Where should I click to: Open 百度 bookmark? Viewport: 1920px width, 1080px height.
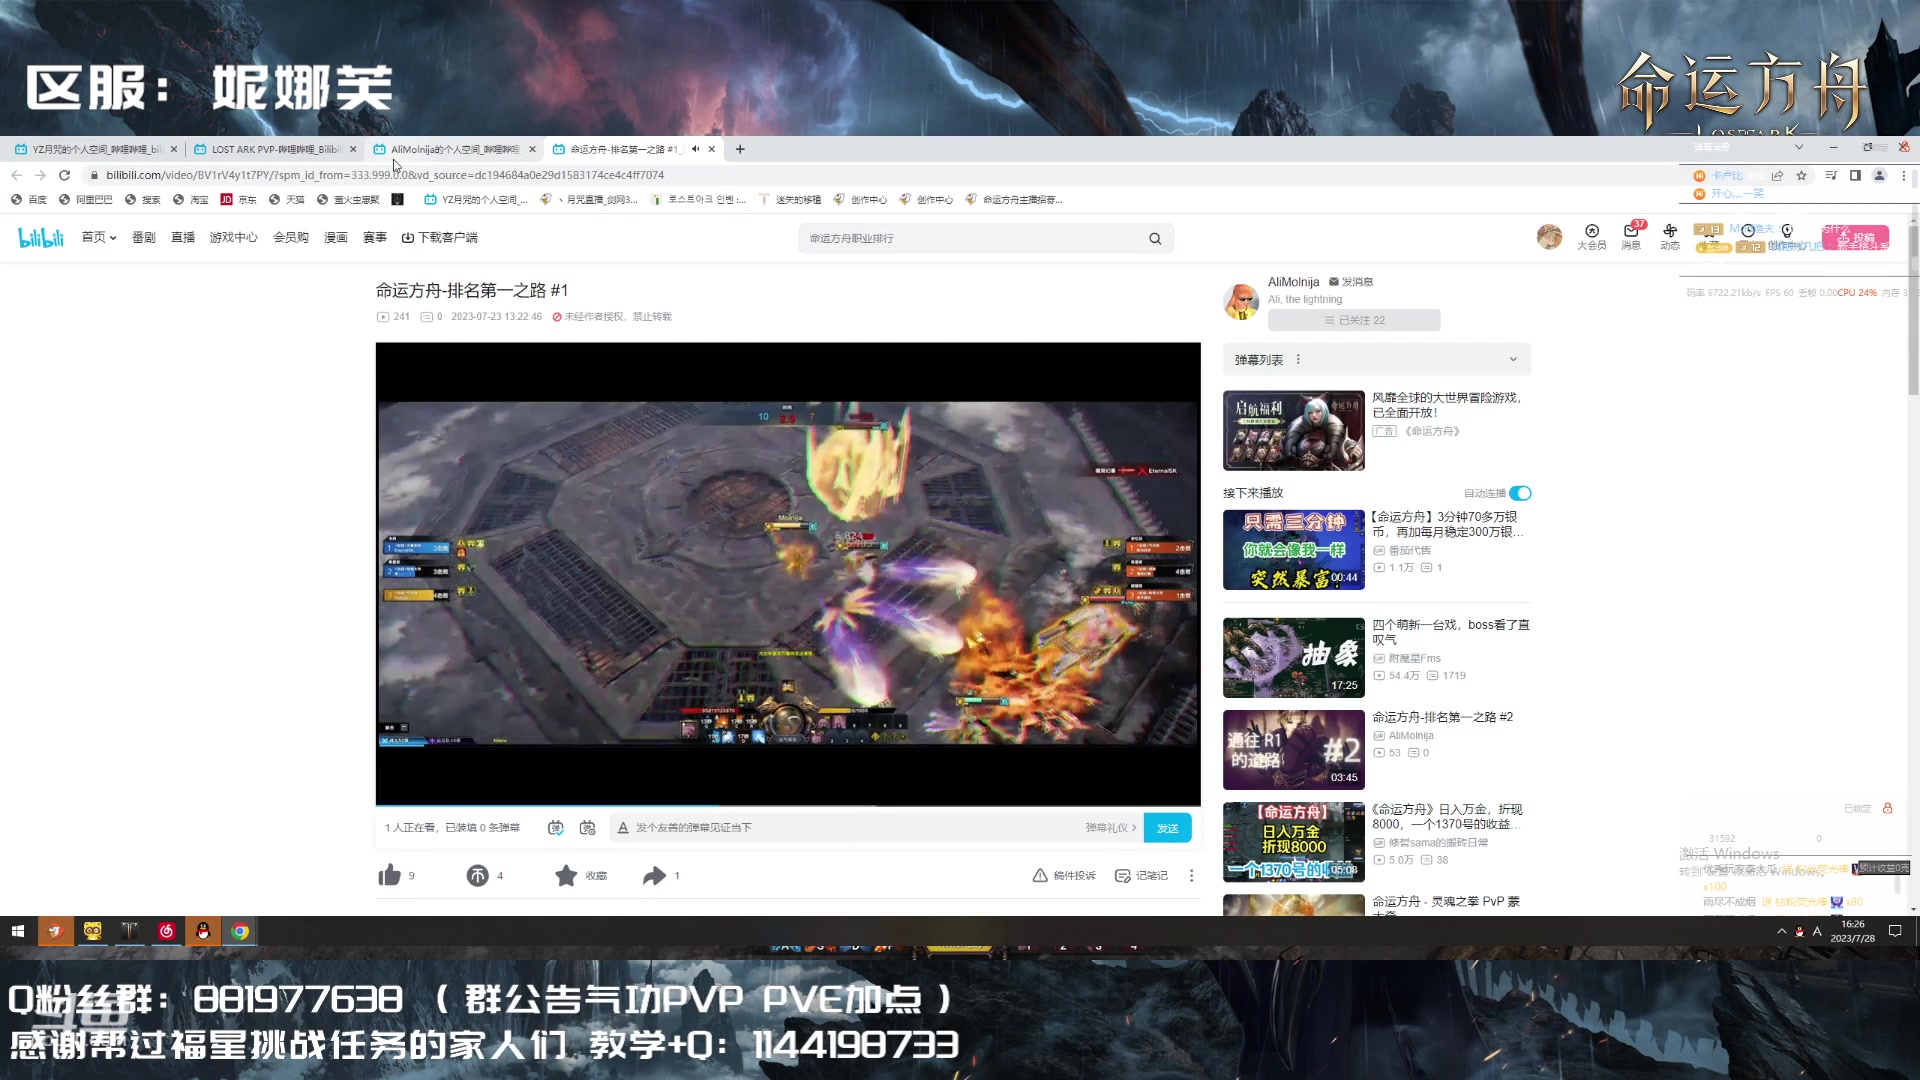(29, 200)
